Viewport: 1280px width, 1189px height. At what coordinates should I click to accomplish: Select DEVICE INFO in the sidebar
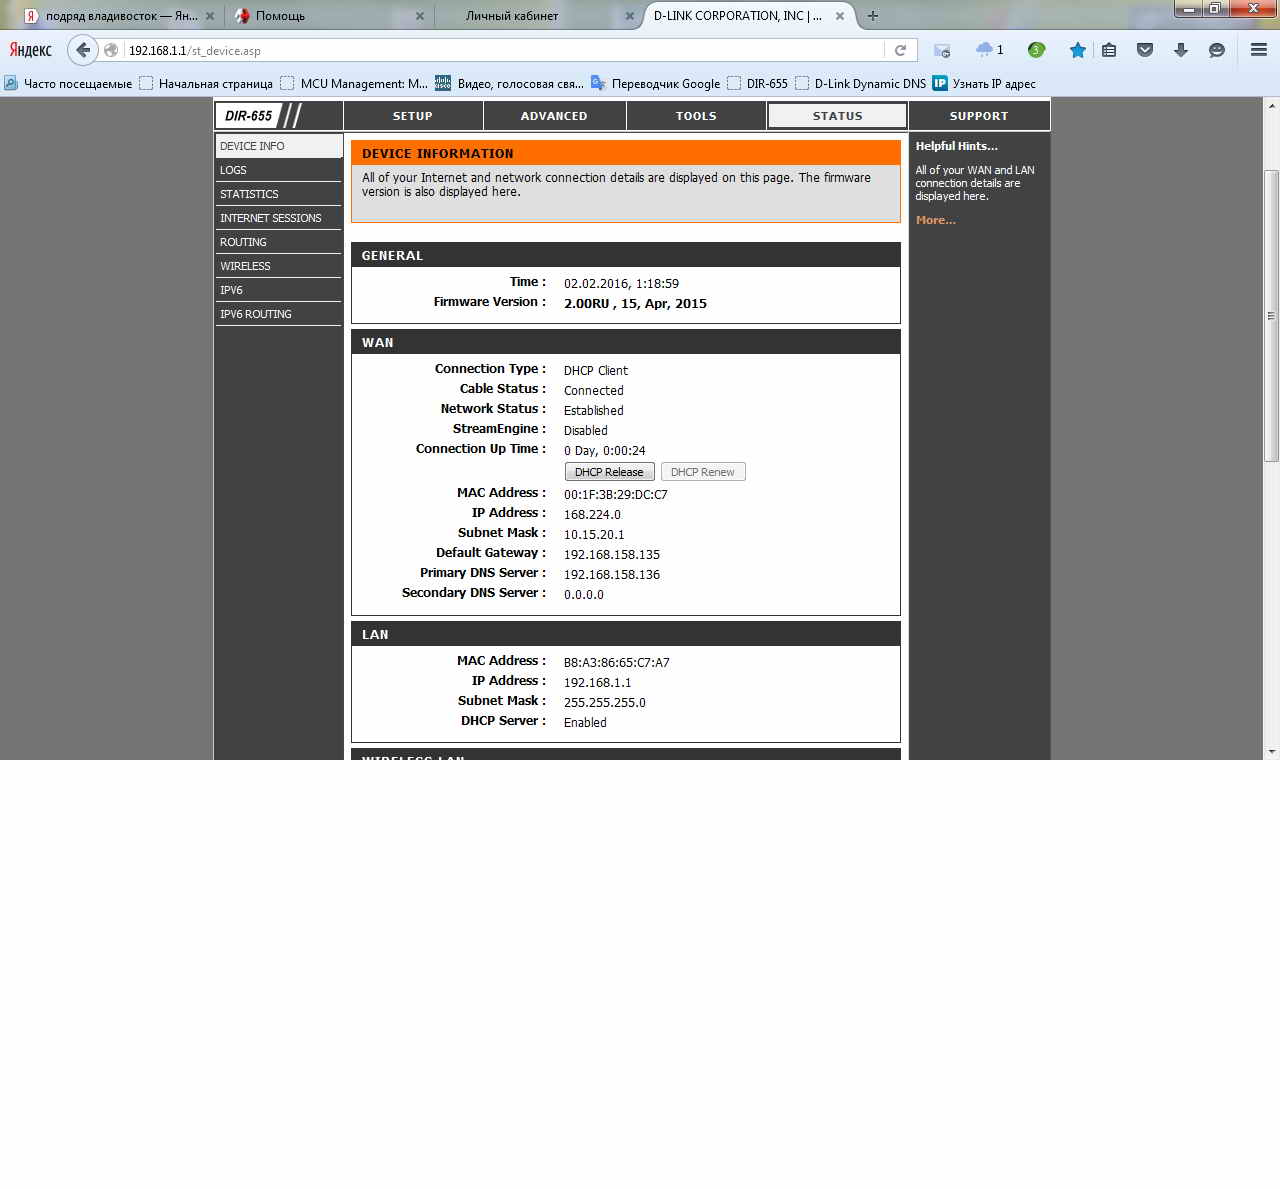[x=279, y=146]
